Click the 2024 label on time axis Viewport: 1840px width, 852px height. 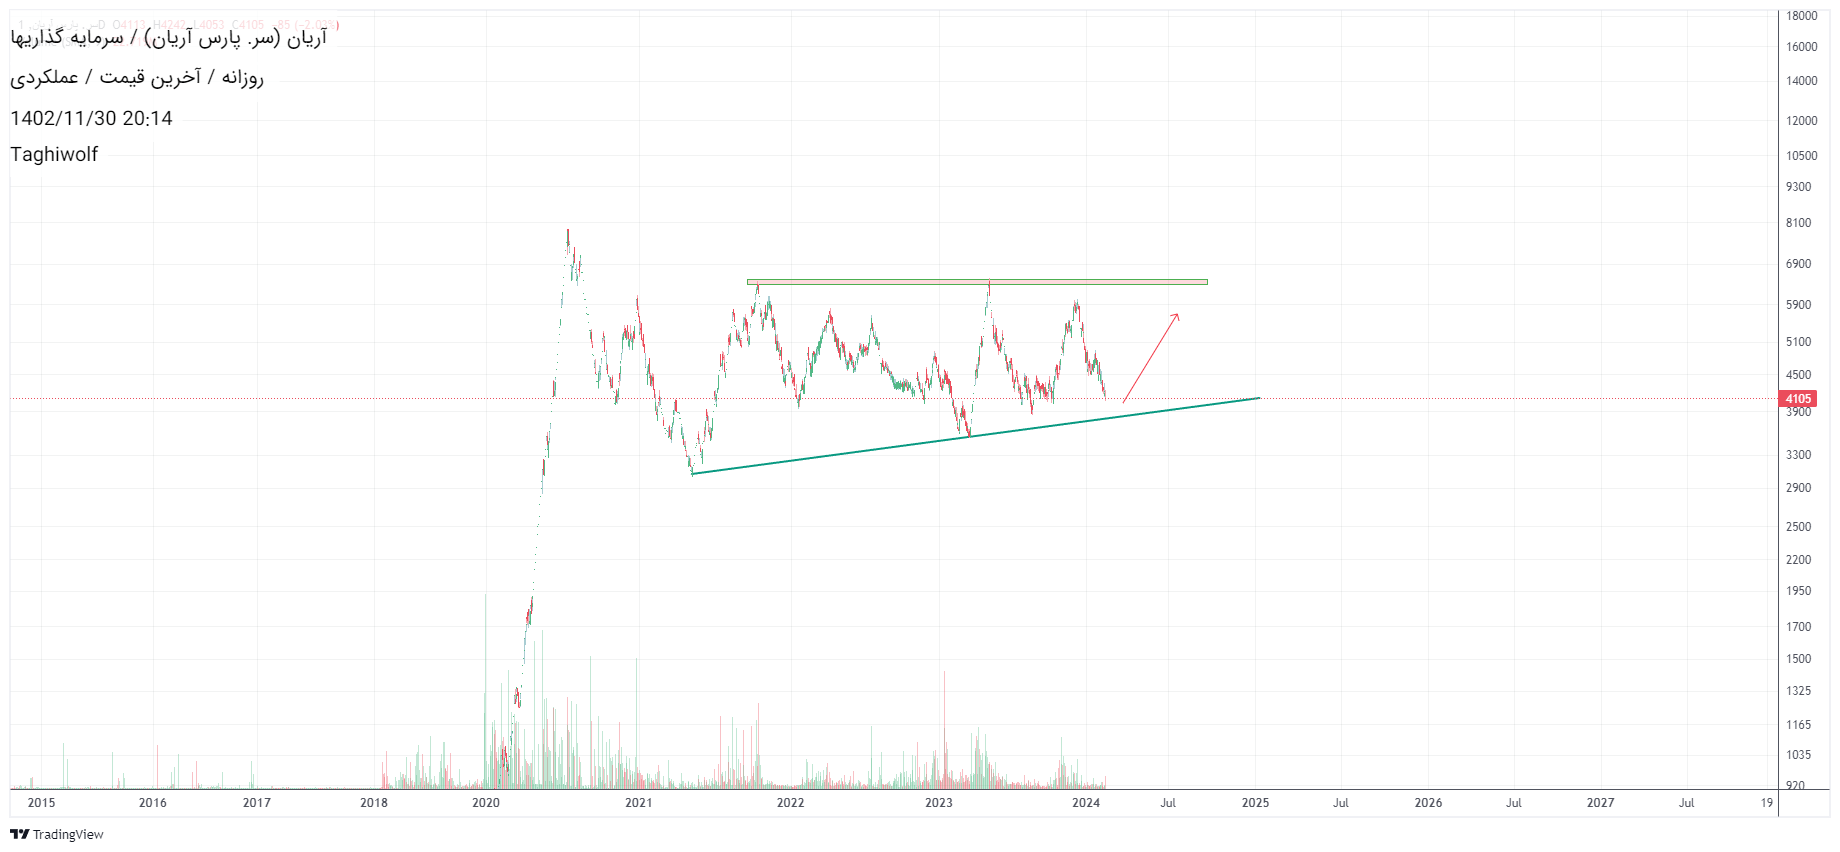tap(1086, 802)
